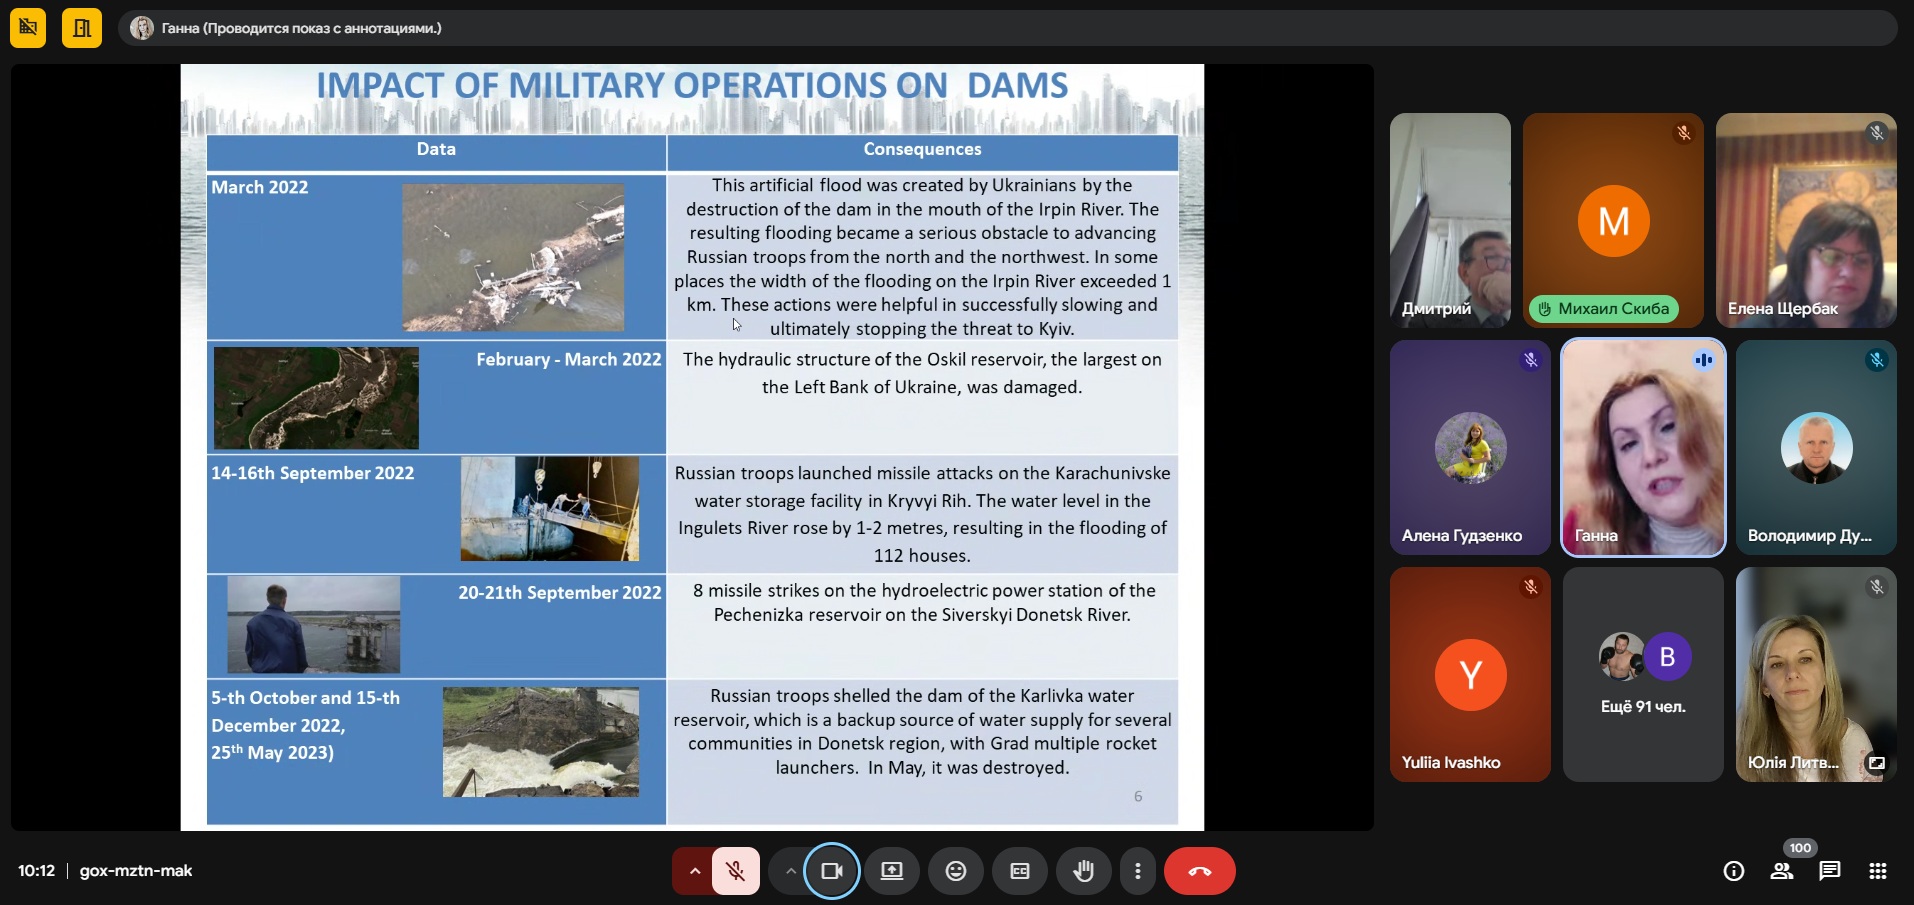Open the activities grid icon
The height and width of the screenshot is (905, 1914).
pos(1877,871)
